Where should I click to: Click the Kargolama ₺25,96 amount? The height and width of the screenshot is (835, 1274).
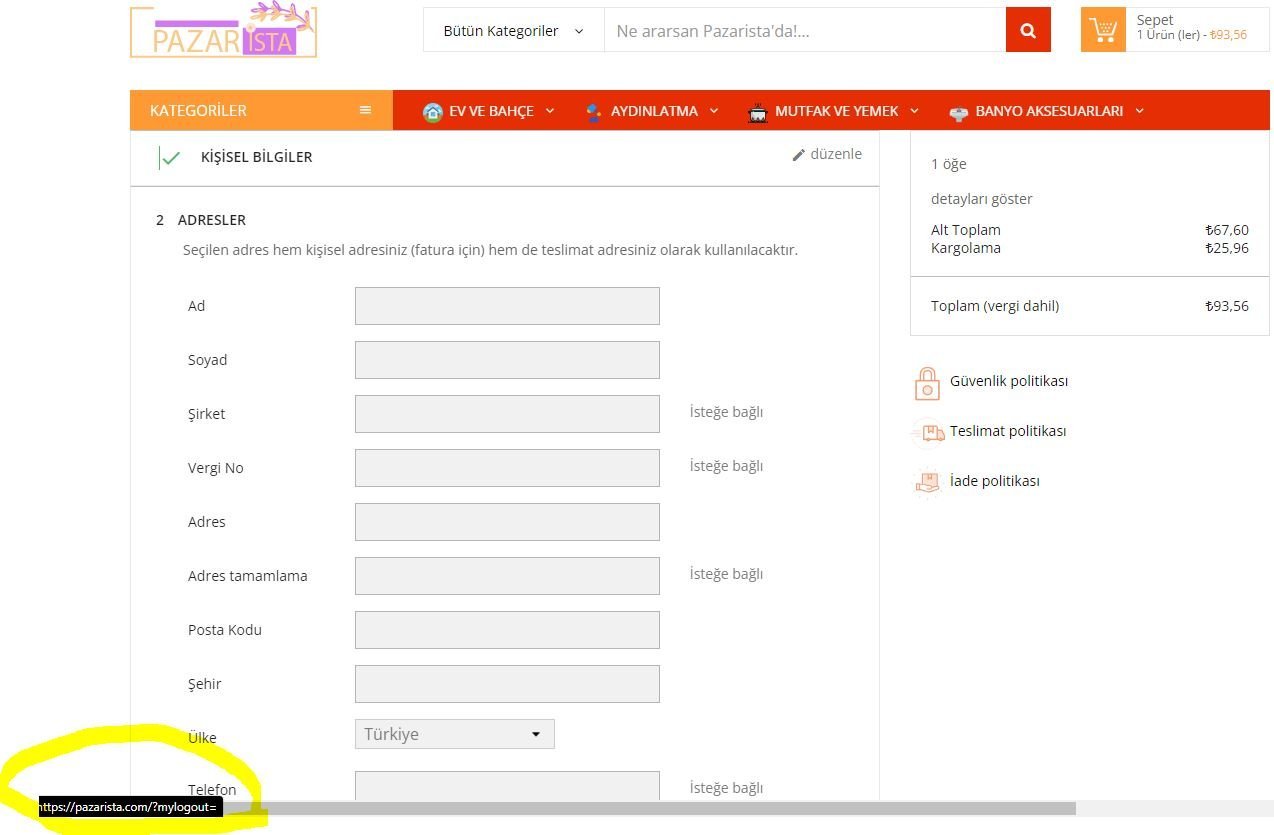click(1227, 248)
